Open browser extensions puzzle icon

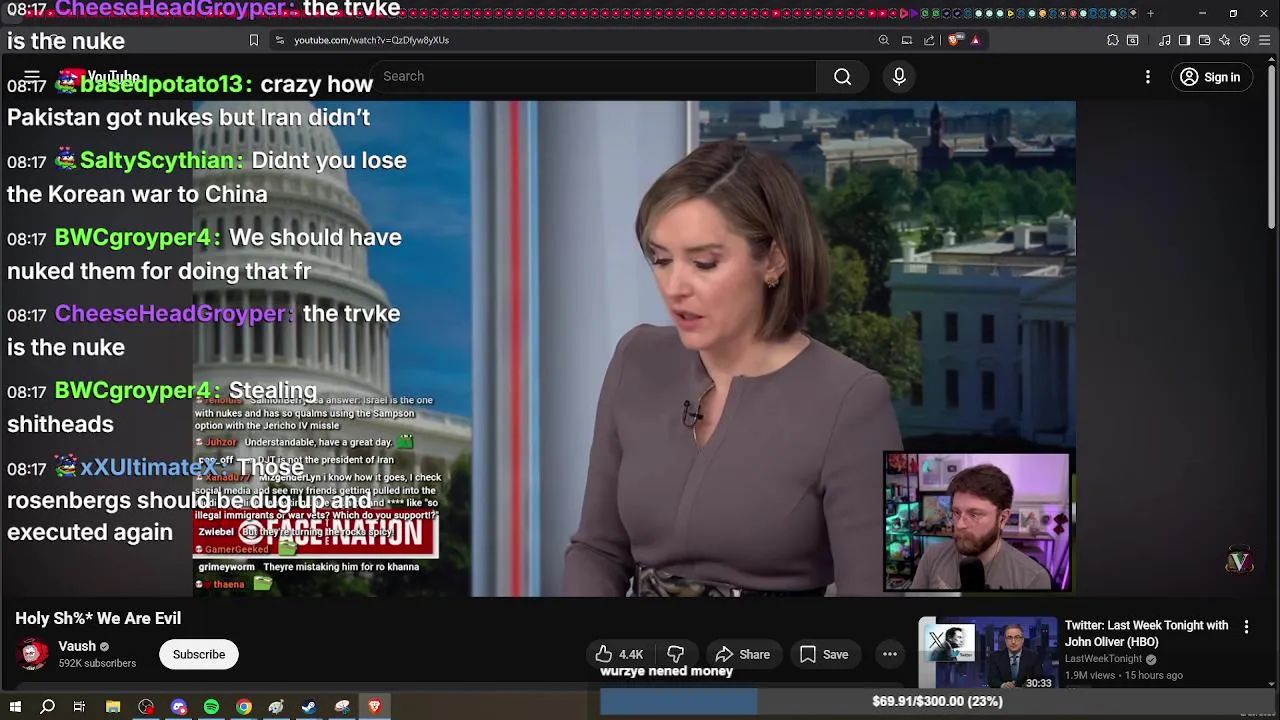(1113, 40)
